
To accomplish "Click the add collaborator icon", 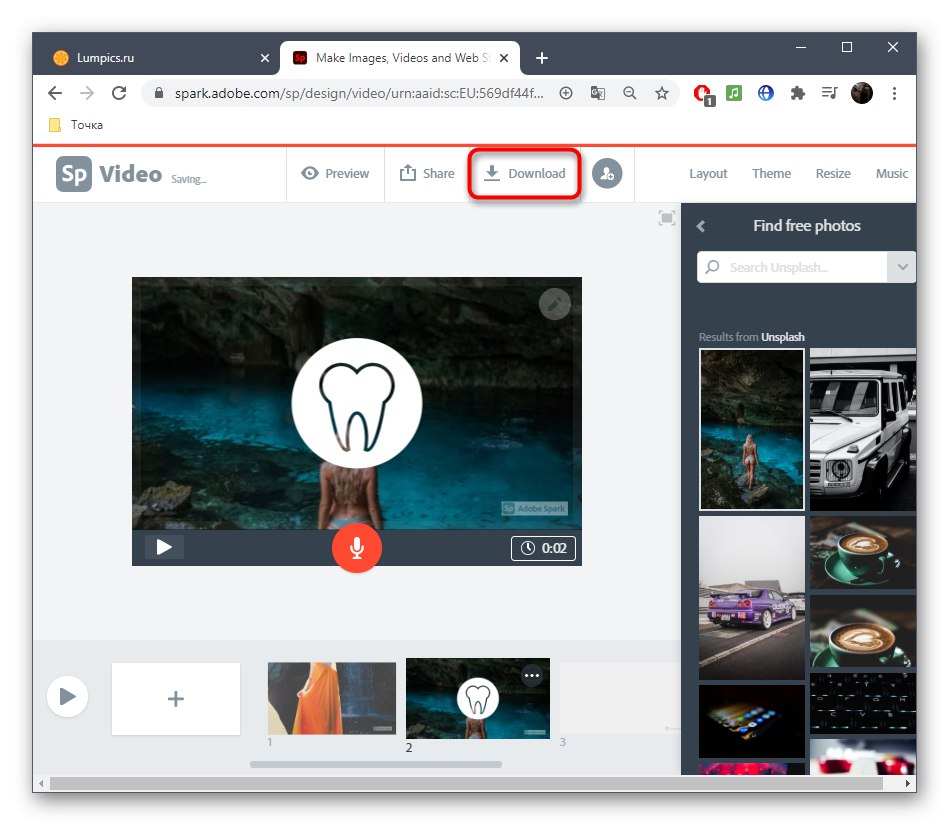I will click(608, 173).
